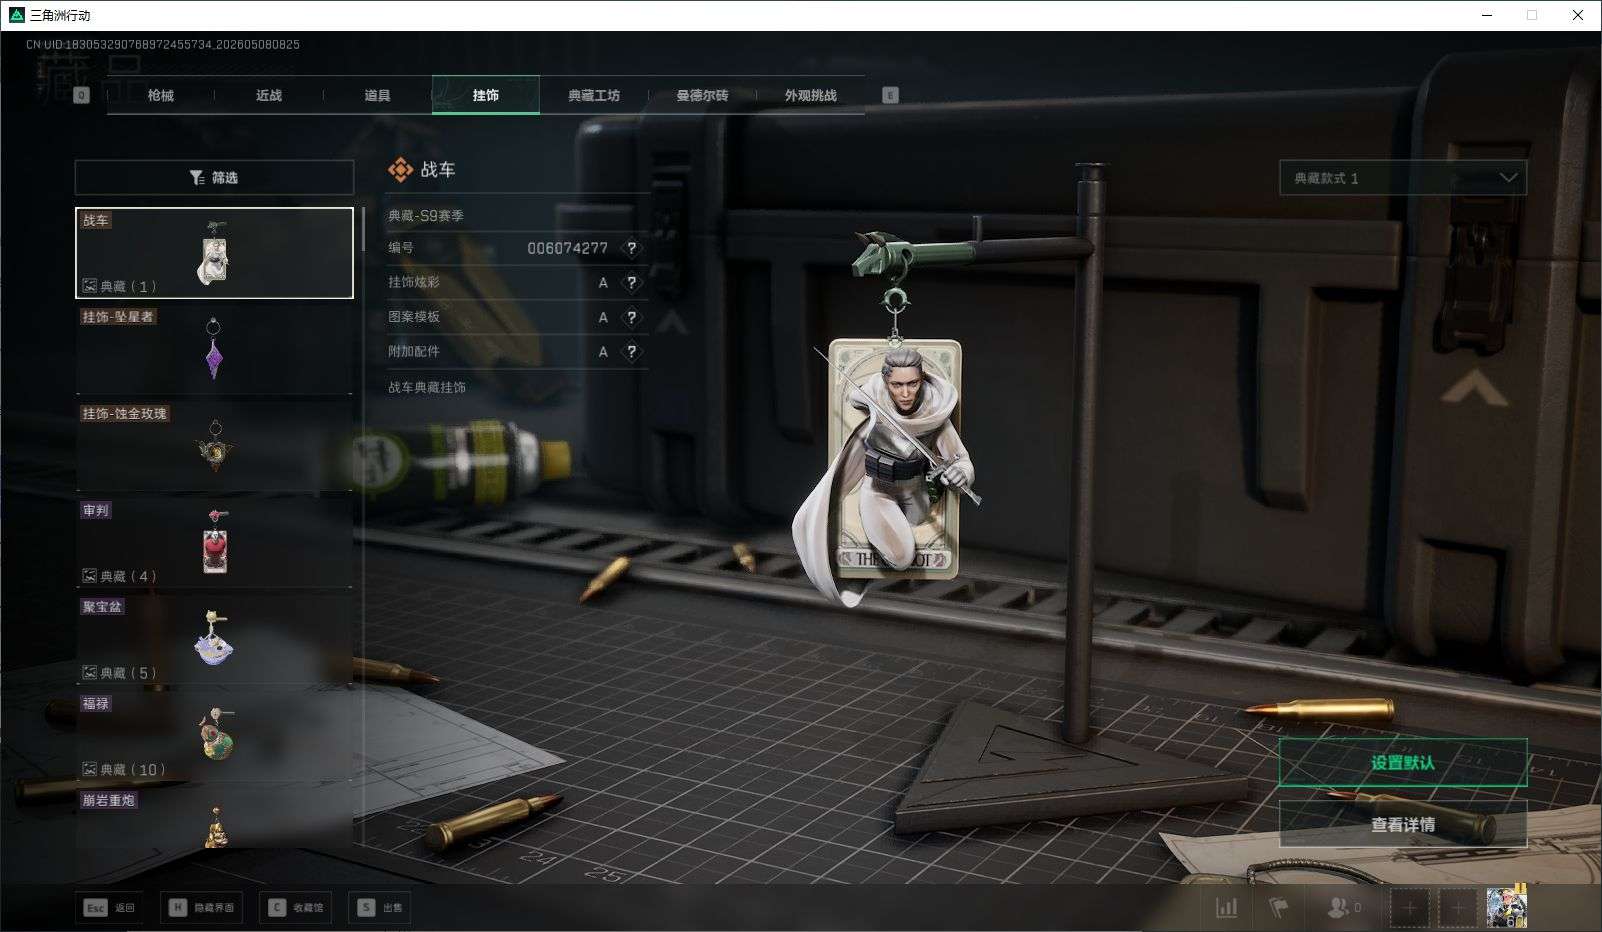Open the flags icon in bottom bar
This screenshot has width=1602, height=932.
[1278, 907]
